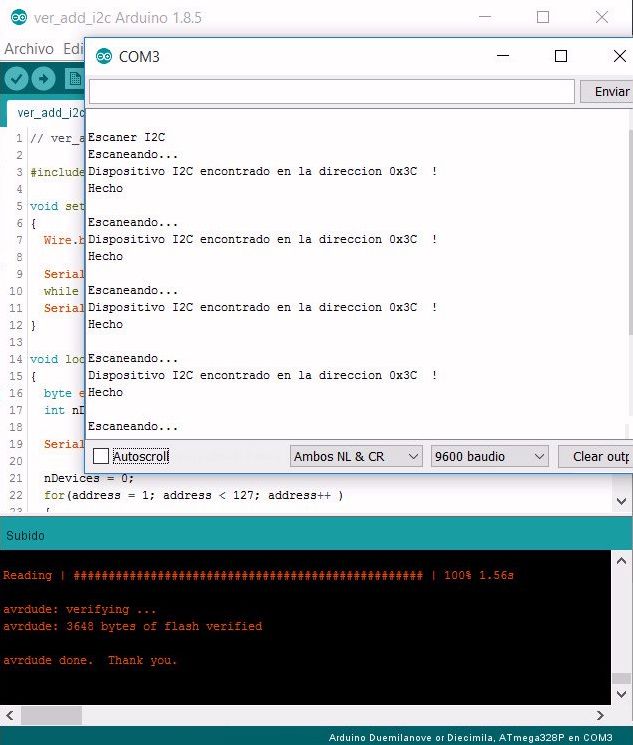Viewport: 633px width, 745px height.
Task: Enable the Autoscroll checkbox
Action: pos(101,456)
